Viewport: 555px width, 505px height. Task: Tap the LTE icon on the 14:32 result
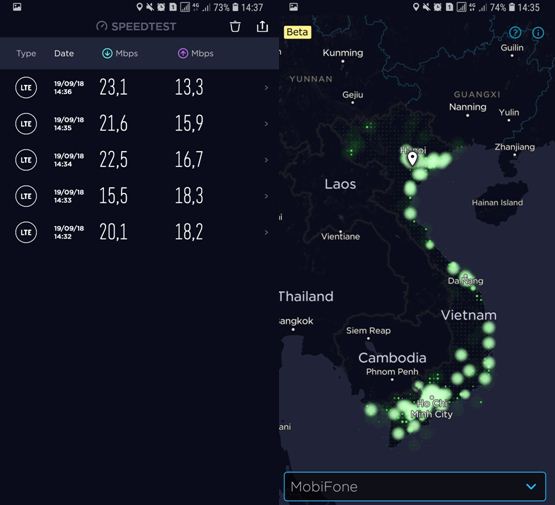coord(26,232)
